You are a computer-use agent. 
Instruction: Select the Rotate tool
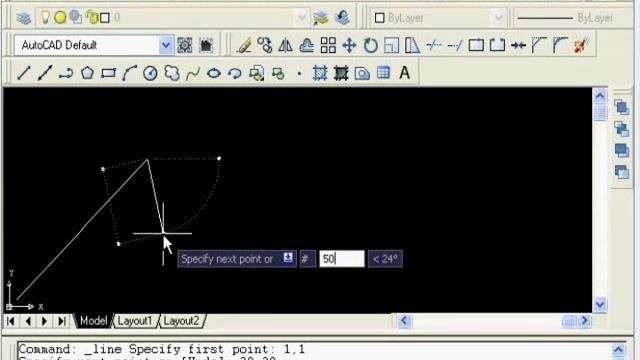click(371, 45)
